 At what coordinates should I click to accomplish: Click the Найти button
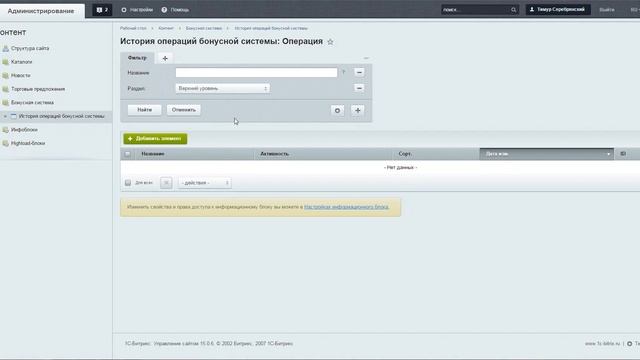pyautogui.click(x=144, y=110)
